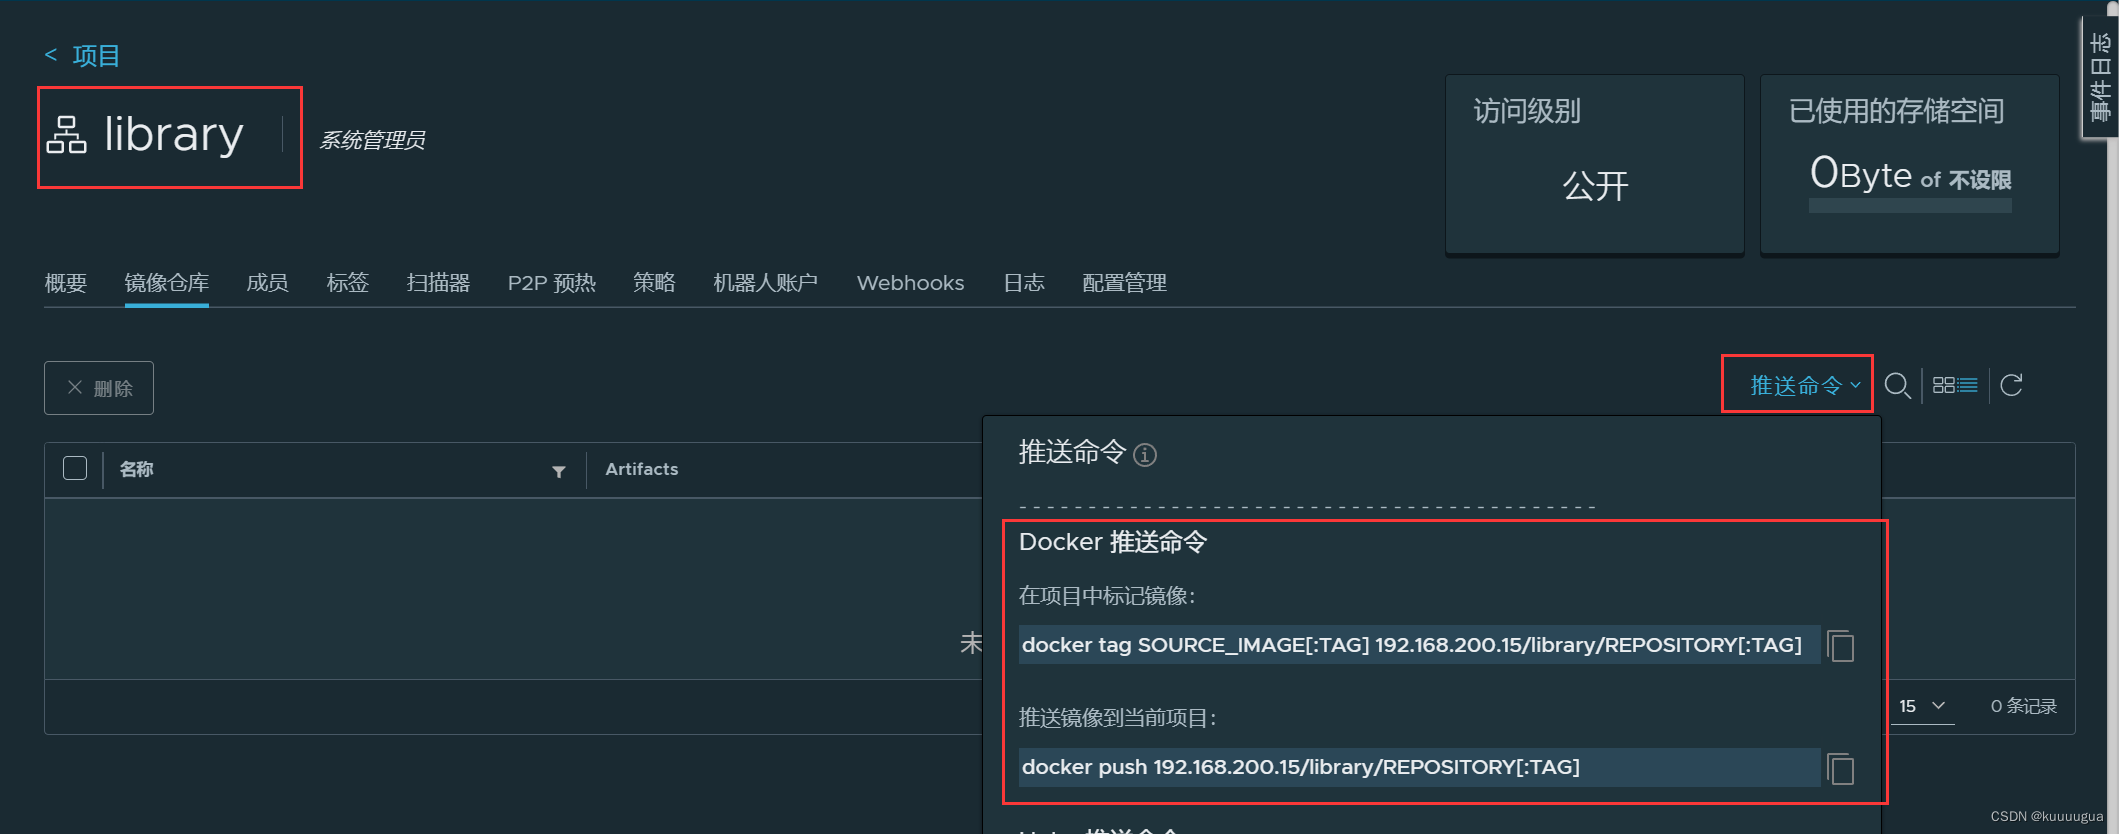Open the 概要 tab

click(x=66, y=283)
